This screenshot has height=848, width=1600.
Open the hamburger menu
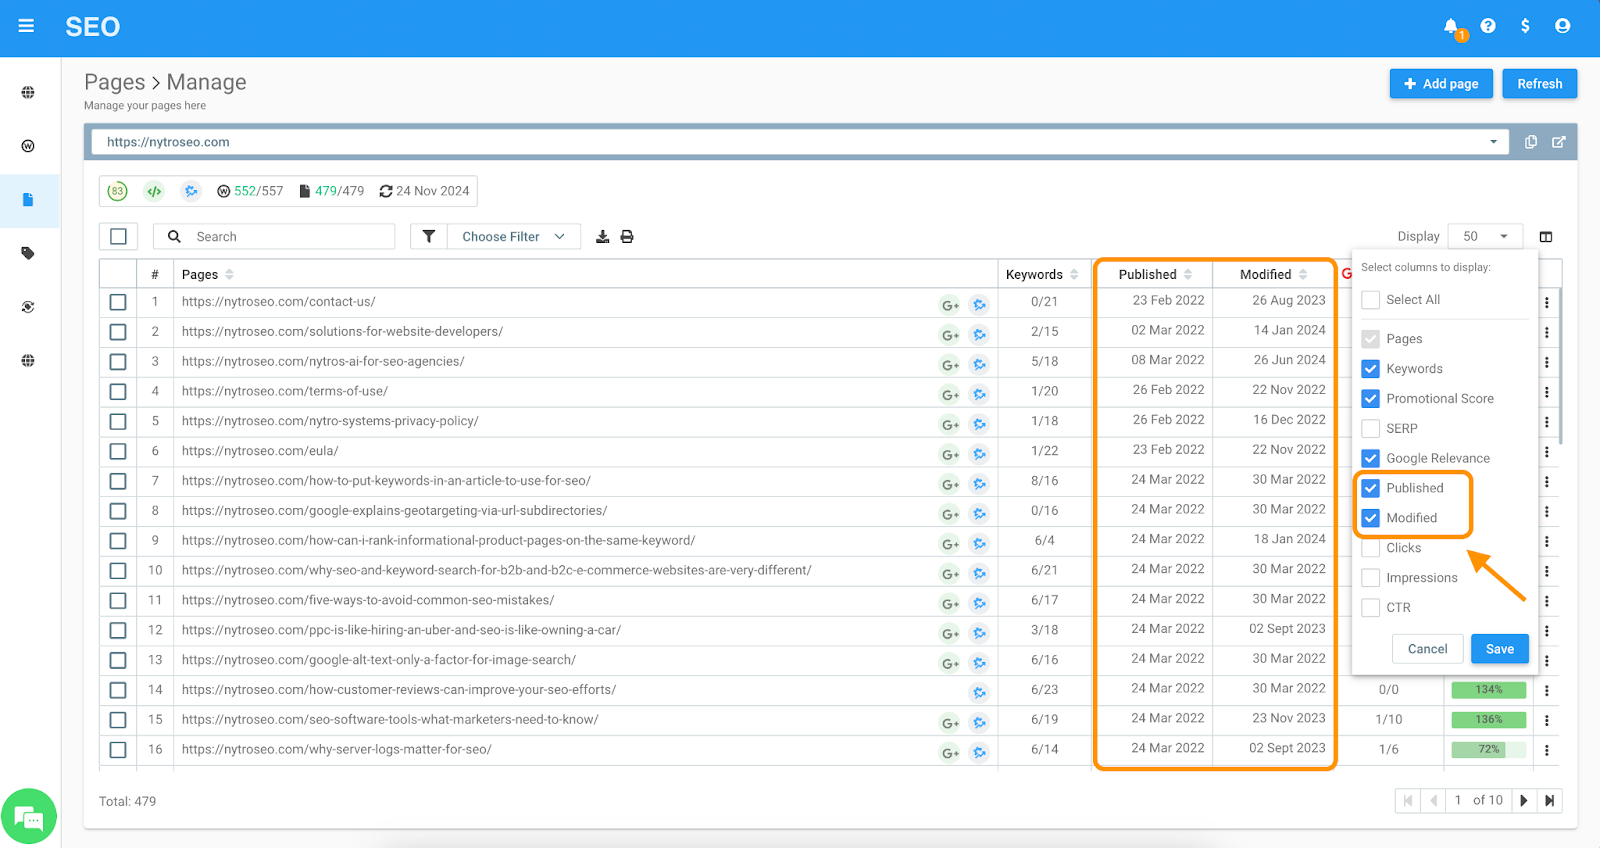tap(26, 26)
